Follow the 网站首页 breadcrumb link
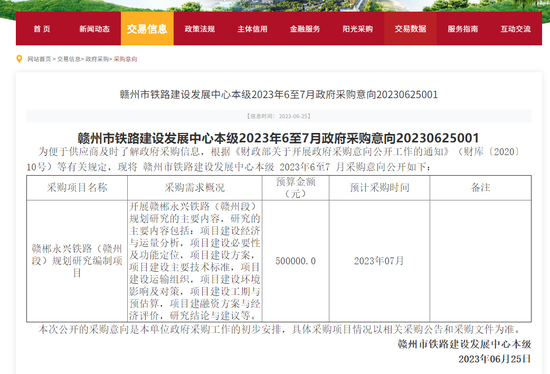The image size is (550, 374). 39,59
